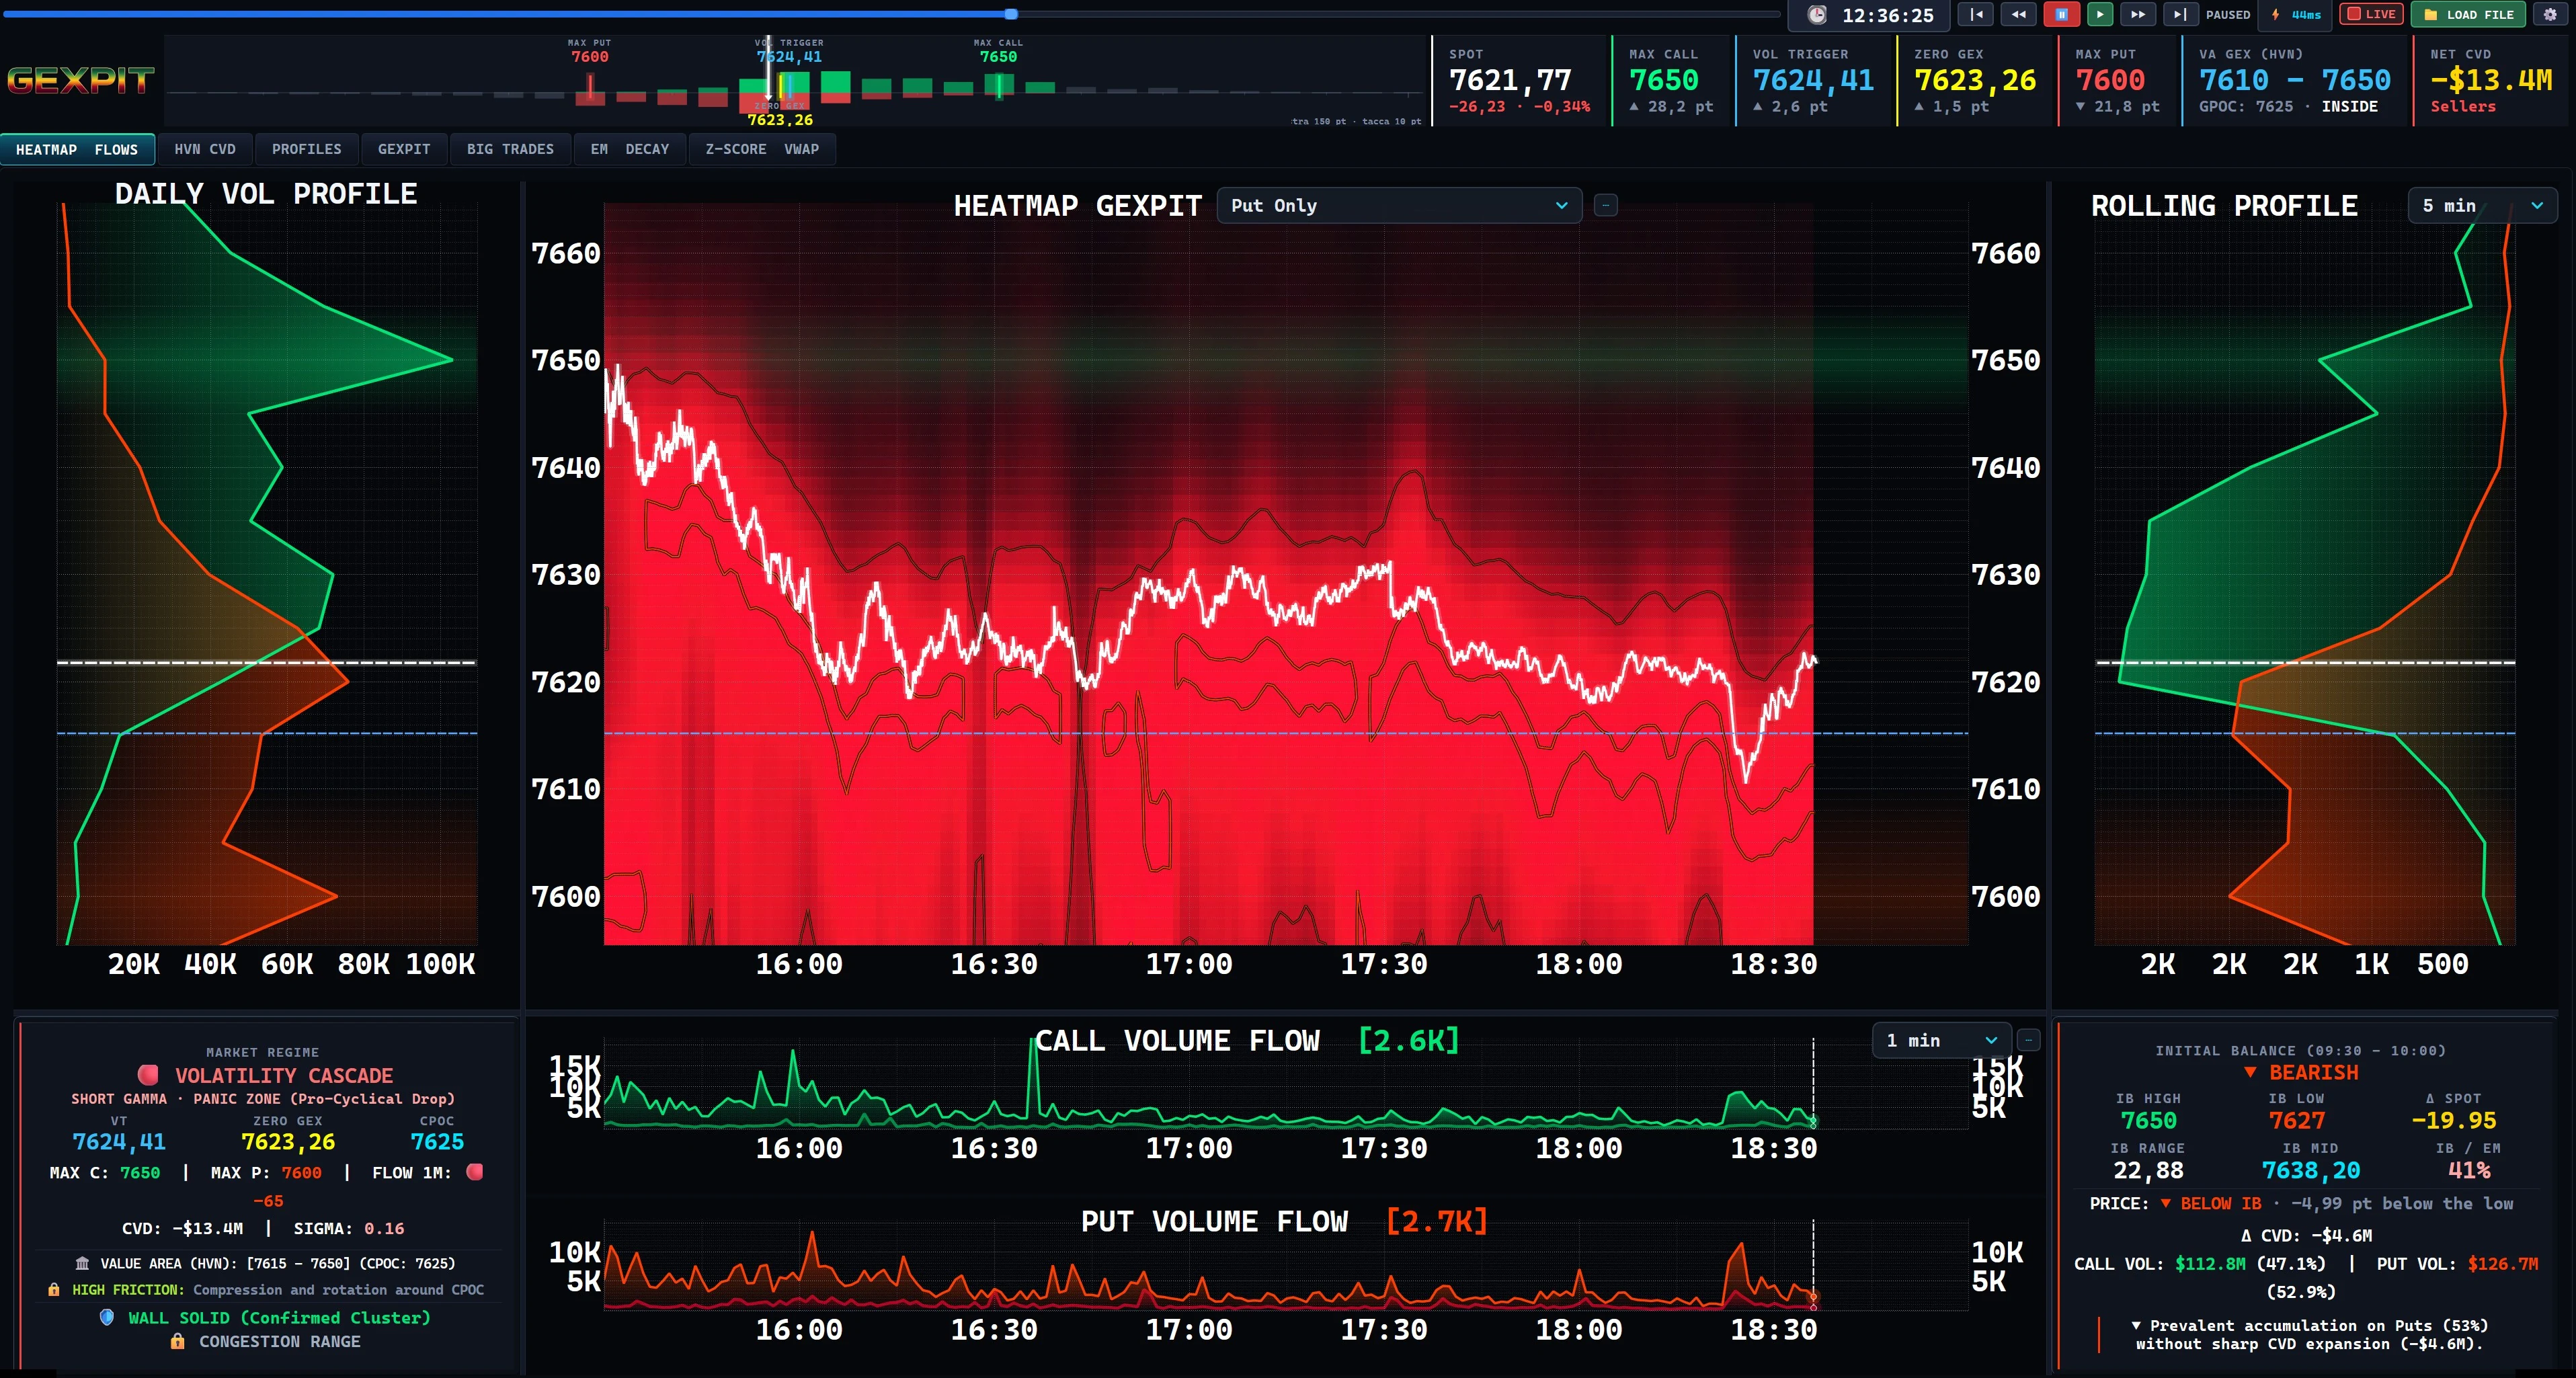Click the VOL TRIGGER value 7624,41 in header
Image resolution: width=2576 pixels, height=1378 pixels.
1813,80
